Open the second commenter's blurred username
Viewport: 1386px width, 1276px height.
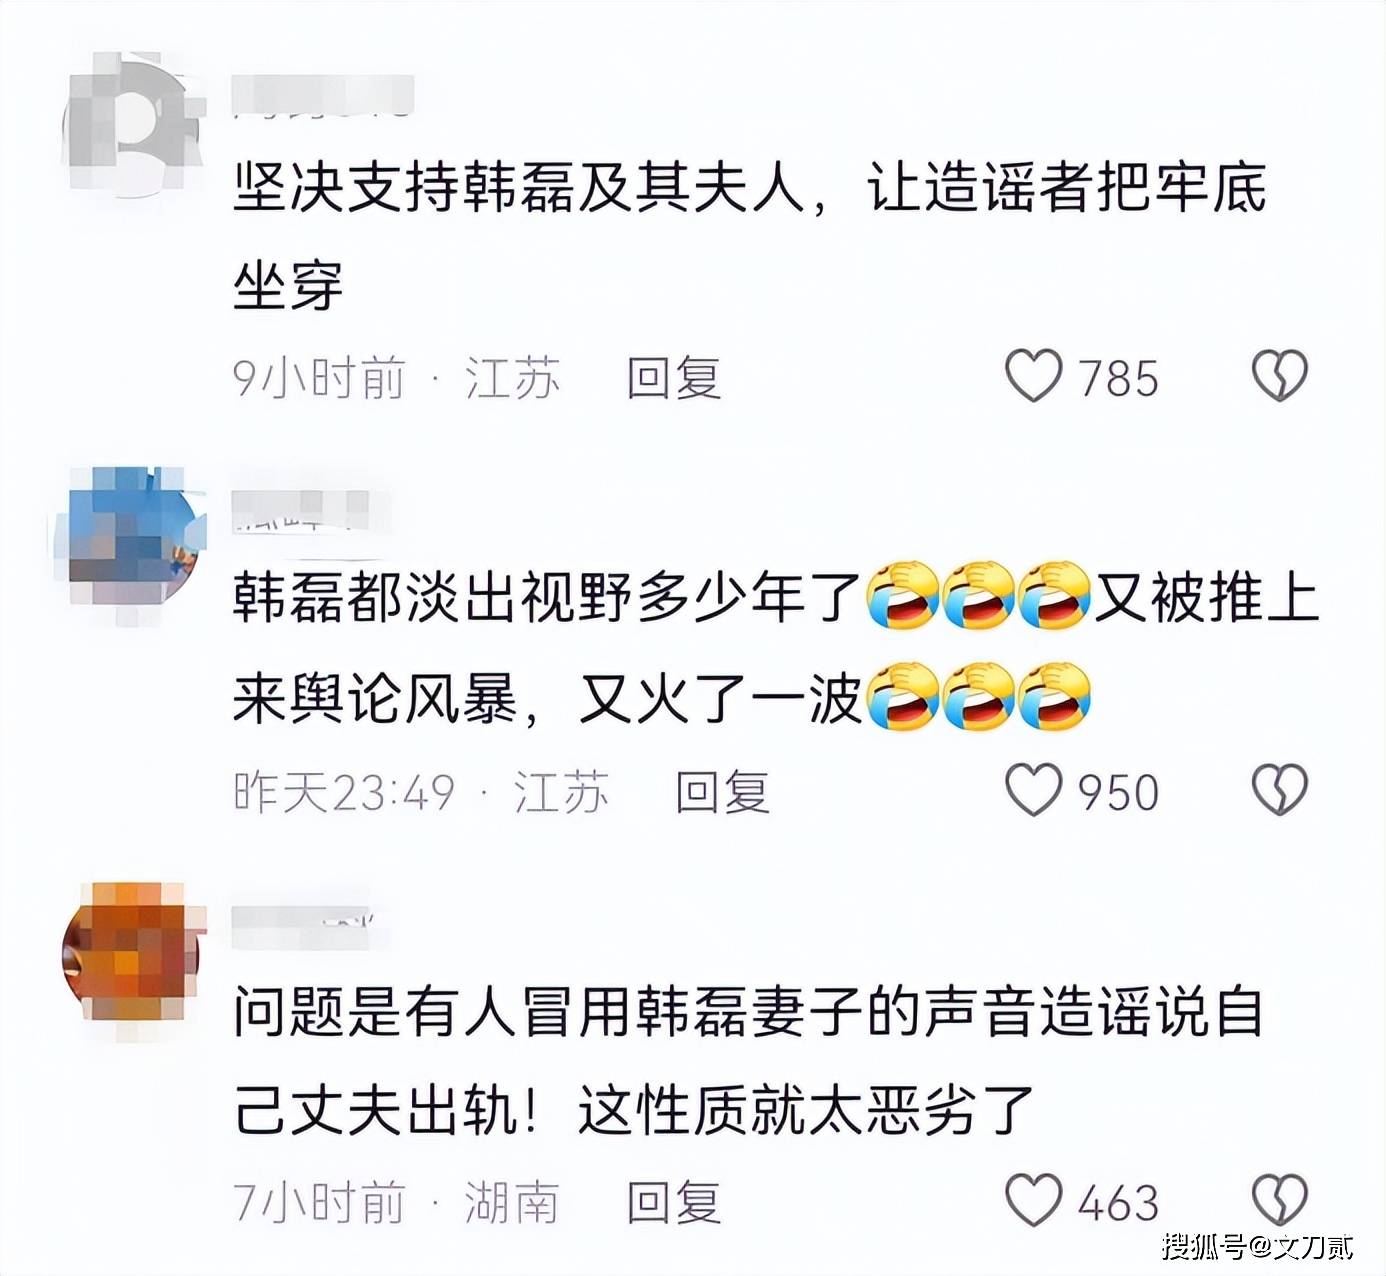pos(300,510)
